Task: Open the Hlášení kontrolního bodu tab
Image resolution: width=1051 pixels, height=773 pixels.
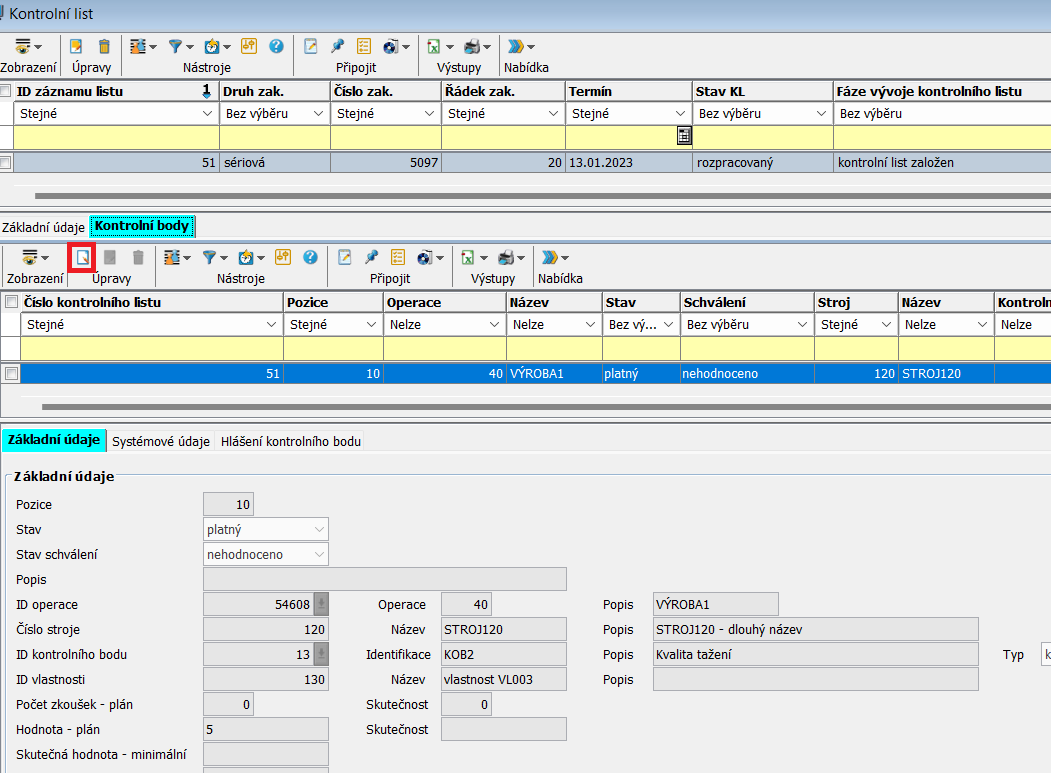Action: (291, 441)
